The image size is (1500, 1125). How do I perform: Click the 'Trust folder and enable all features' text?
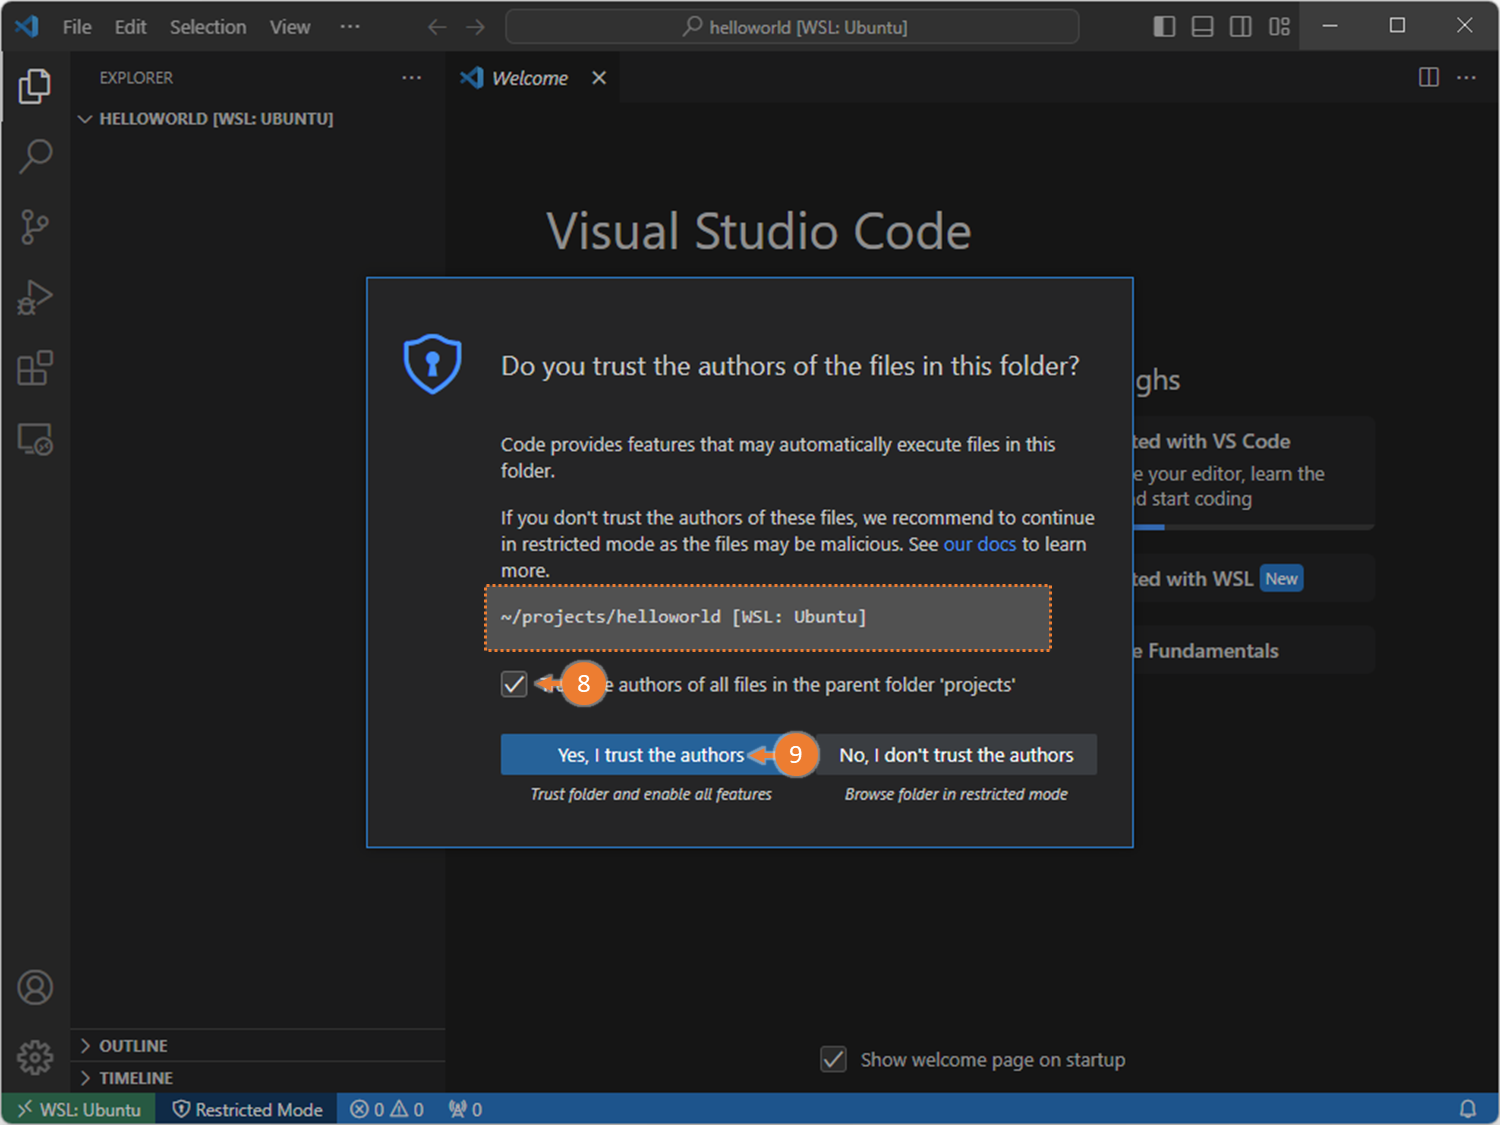tap(651, 794)
